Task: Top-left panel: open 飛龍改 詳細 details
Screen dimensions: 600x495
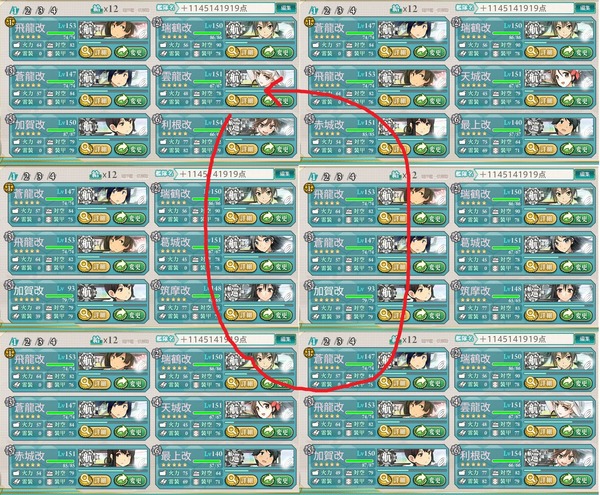Action: 95,52
